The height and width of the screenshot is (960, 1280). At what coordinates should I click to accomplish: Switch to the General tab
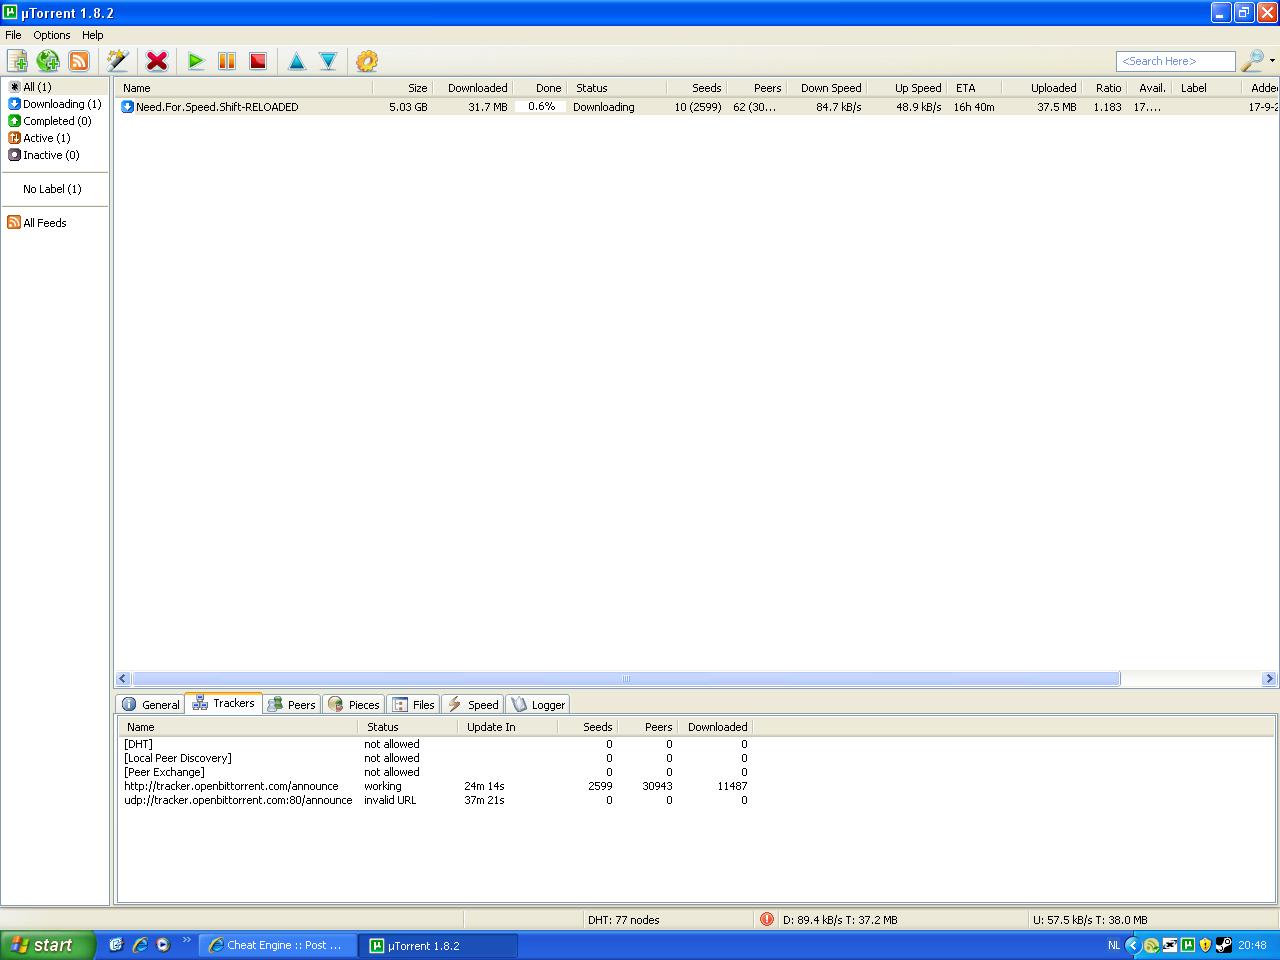150,704
